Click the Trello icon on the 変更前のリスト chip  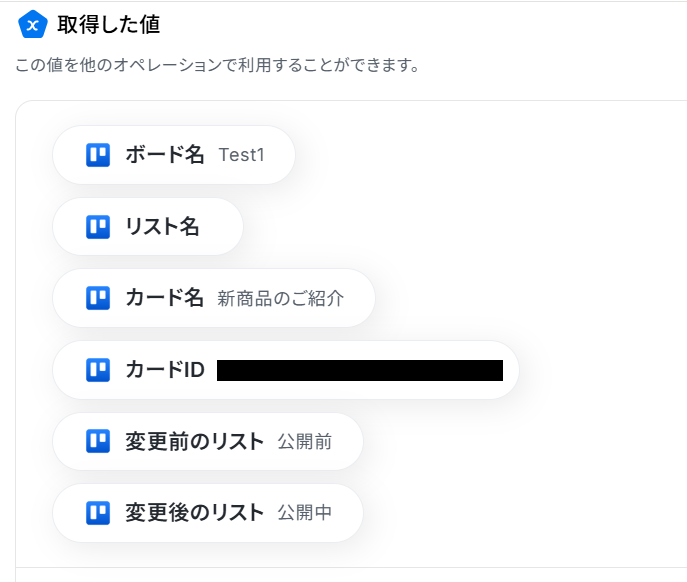click(x=98, y=441)
